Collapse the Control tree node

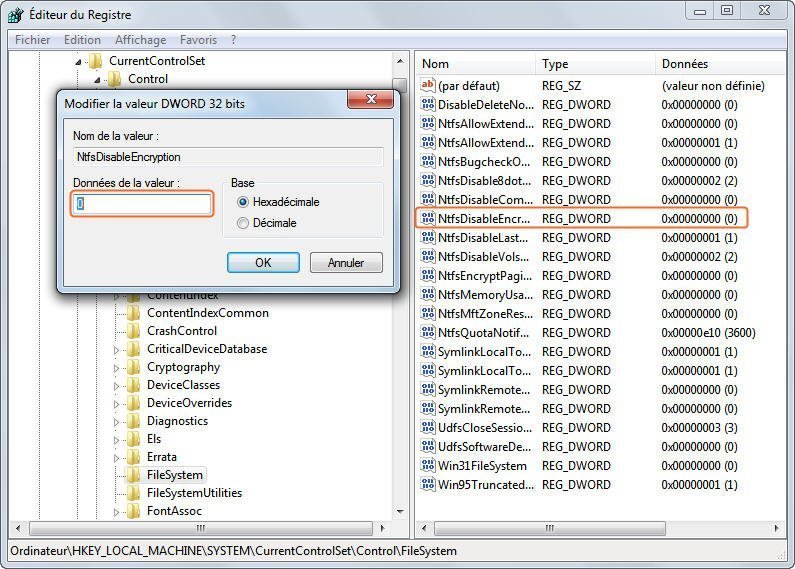[x=97, y=80]
